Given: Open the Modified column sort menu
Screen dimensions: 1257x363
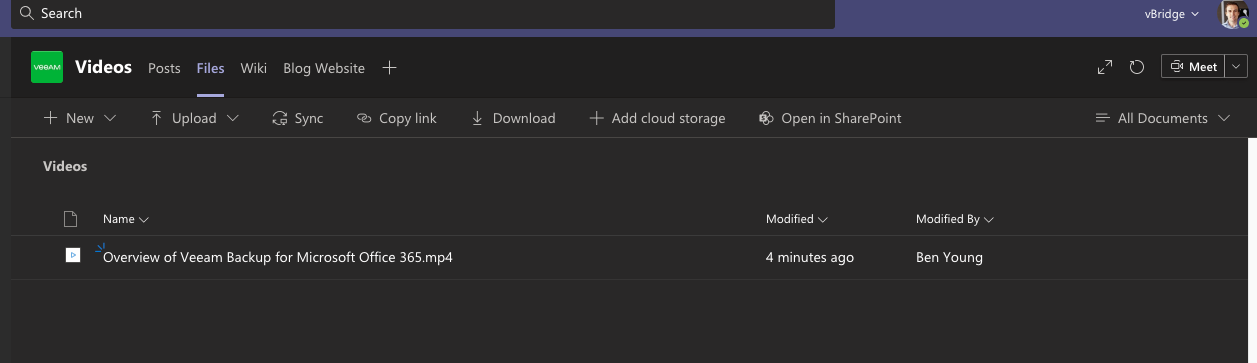Looking at the screenshot, I should 797,219.
